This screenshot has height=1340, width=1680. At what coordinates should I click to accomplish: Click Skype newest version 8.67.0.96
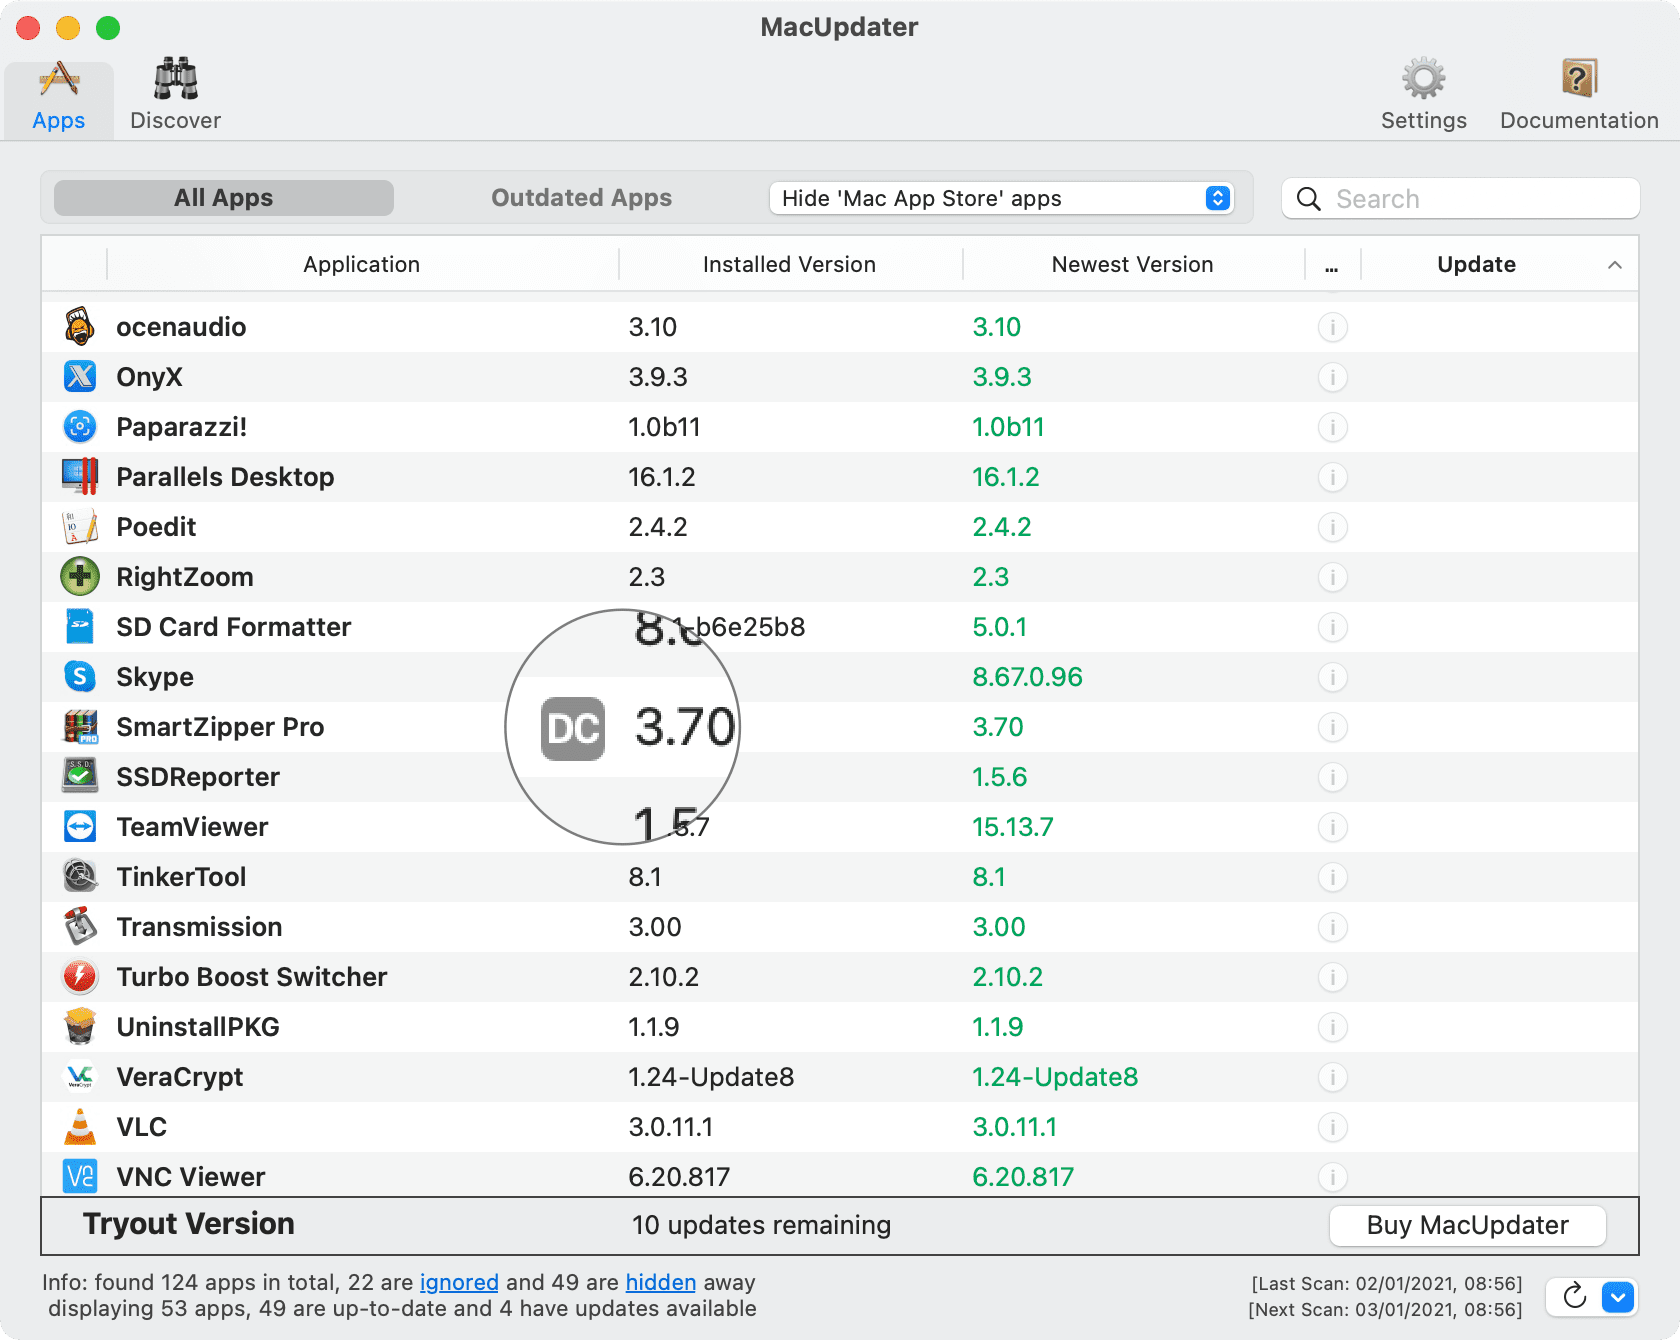(1027, 677)
